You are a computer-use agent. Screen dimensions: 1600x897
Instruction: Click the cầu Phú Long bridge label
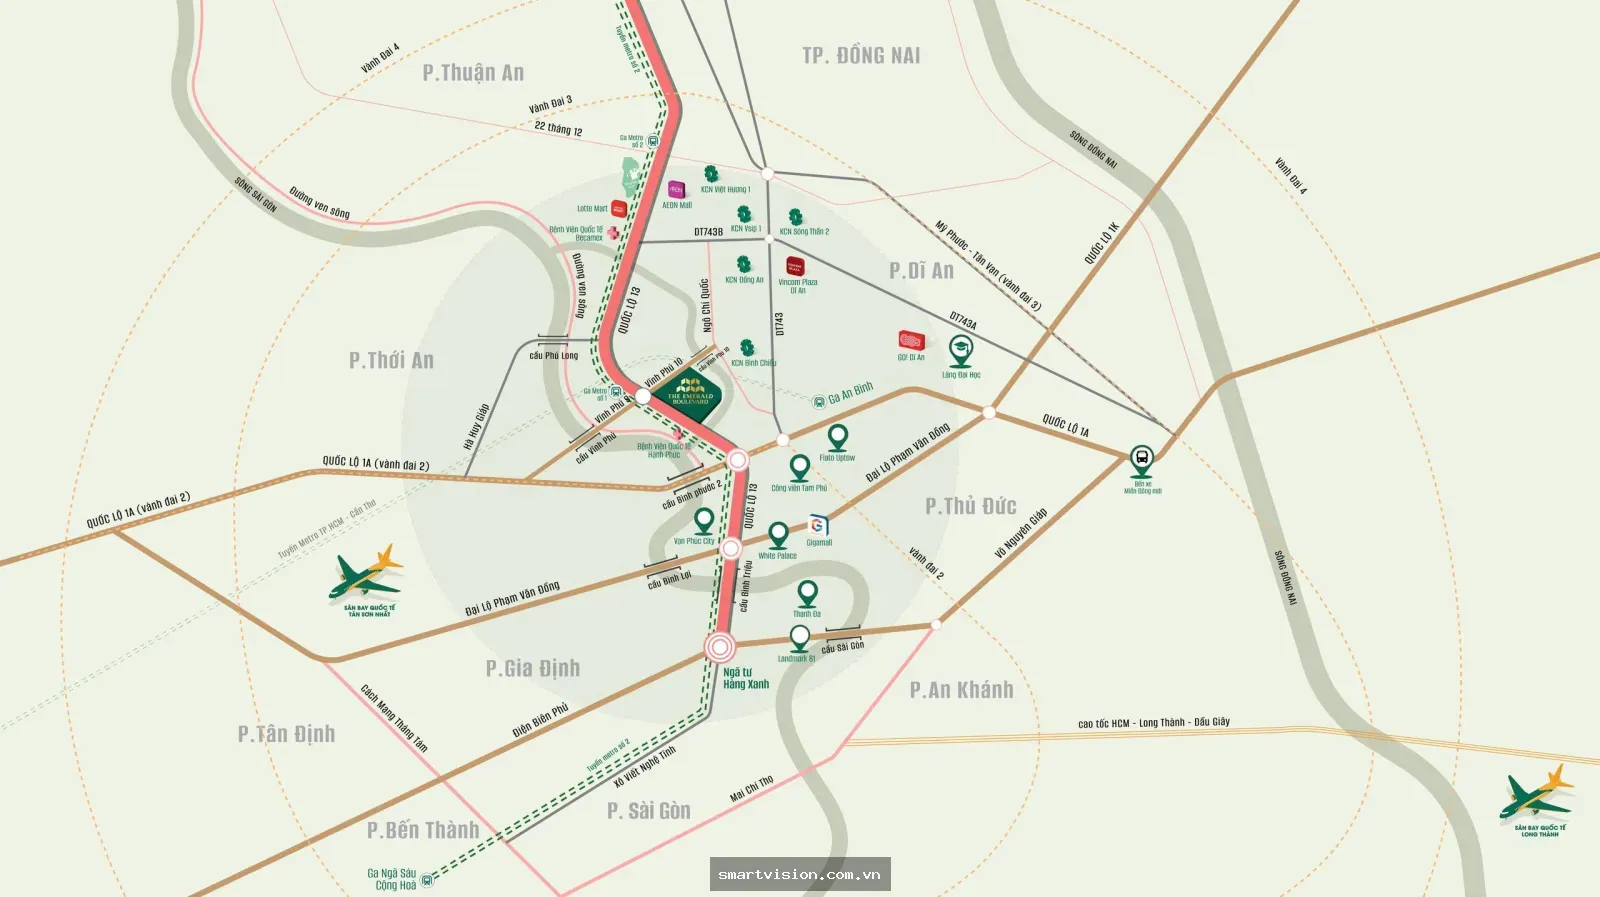(x=553, y=356)
